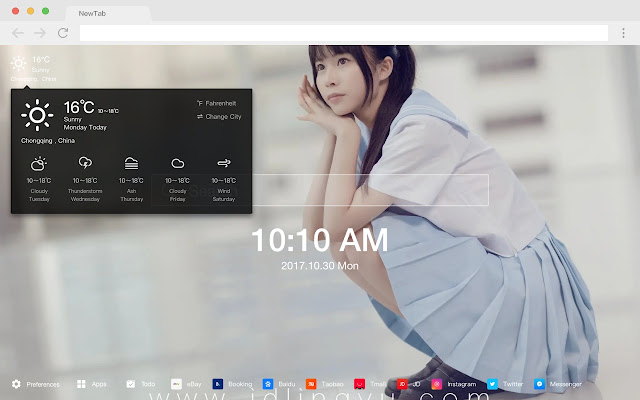The width and height of the screenshot is (640, 400).
Task: Open the Apps grid icon
Action: [x=81, y=384]
